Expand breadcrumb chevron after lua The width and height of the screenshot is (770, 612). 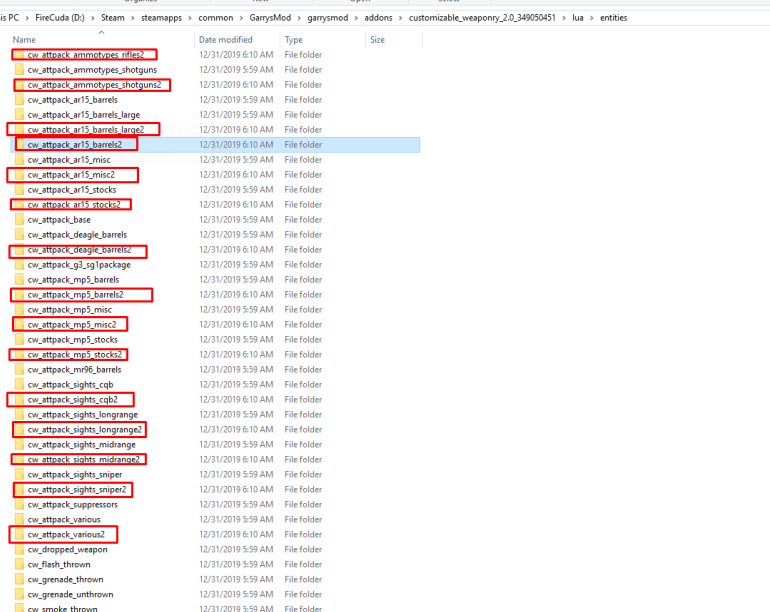(592, 18)
